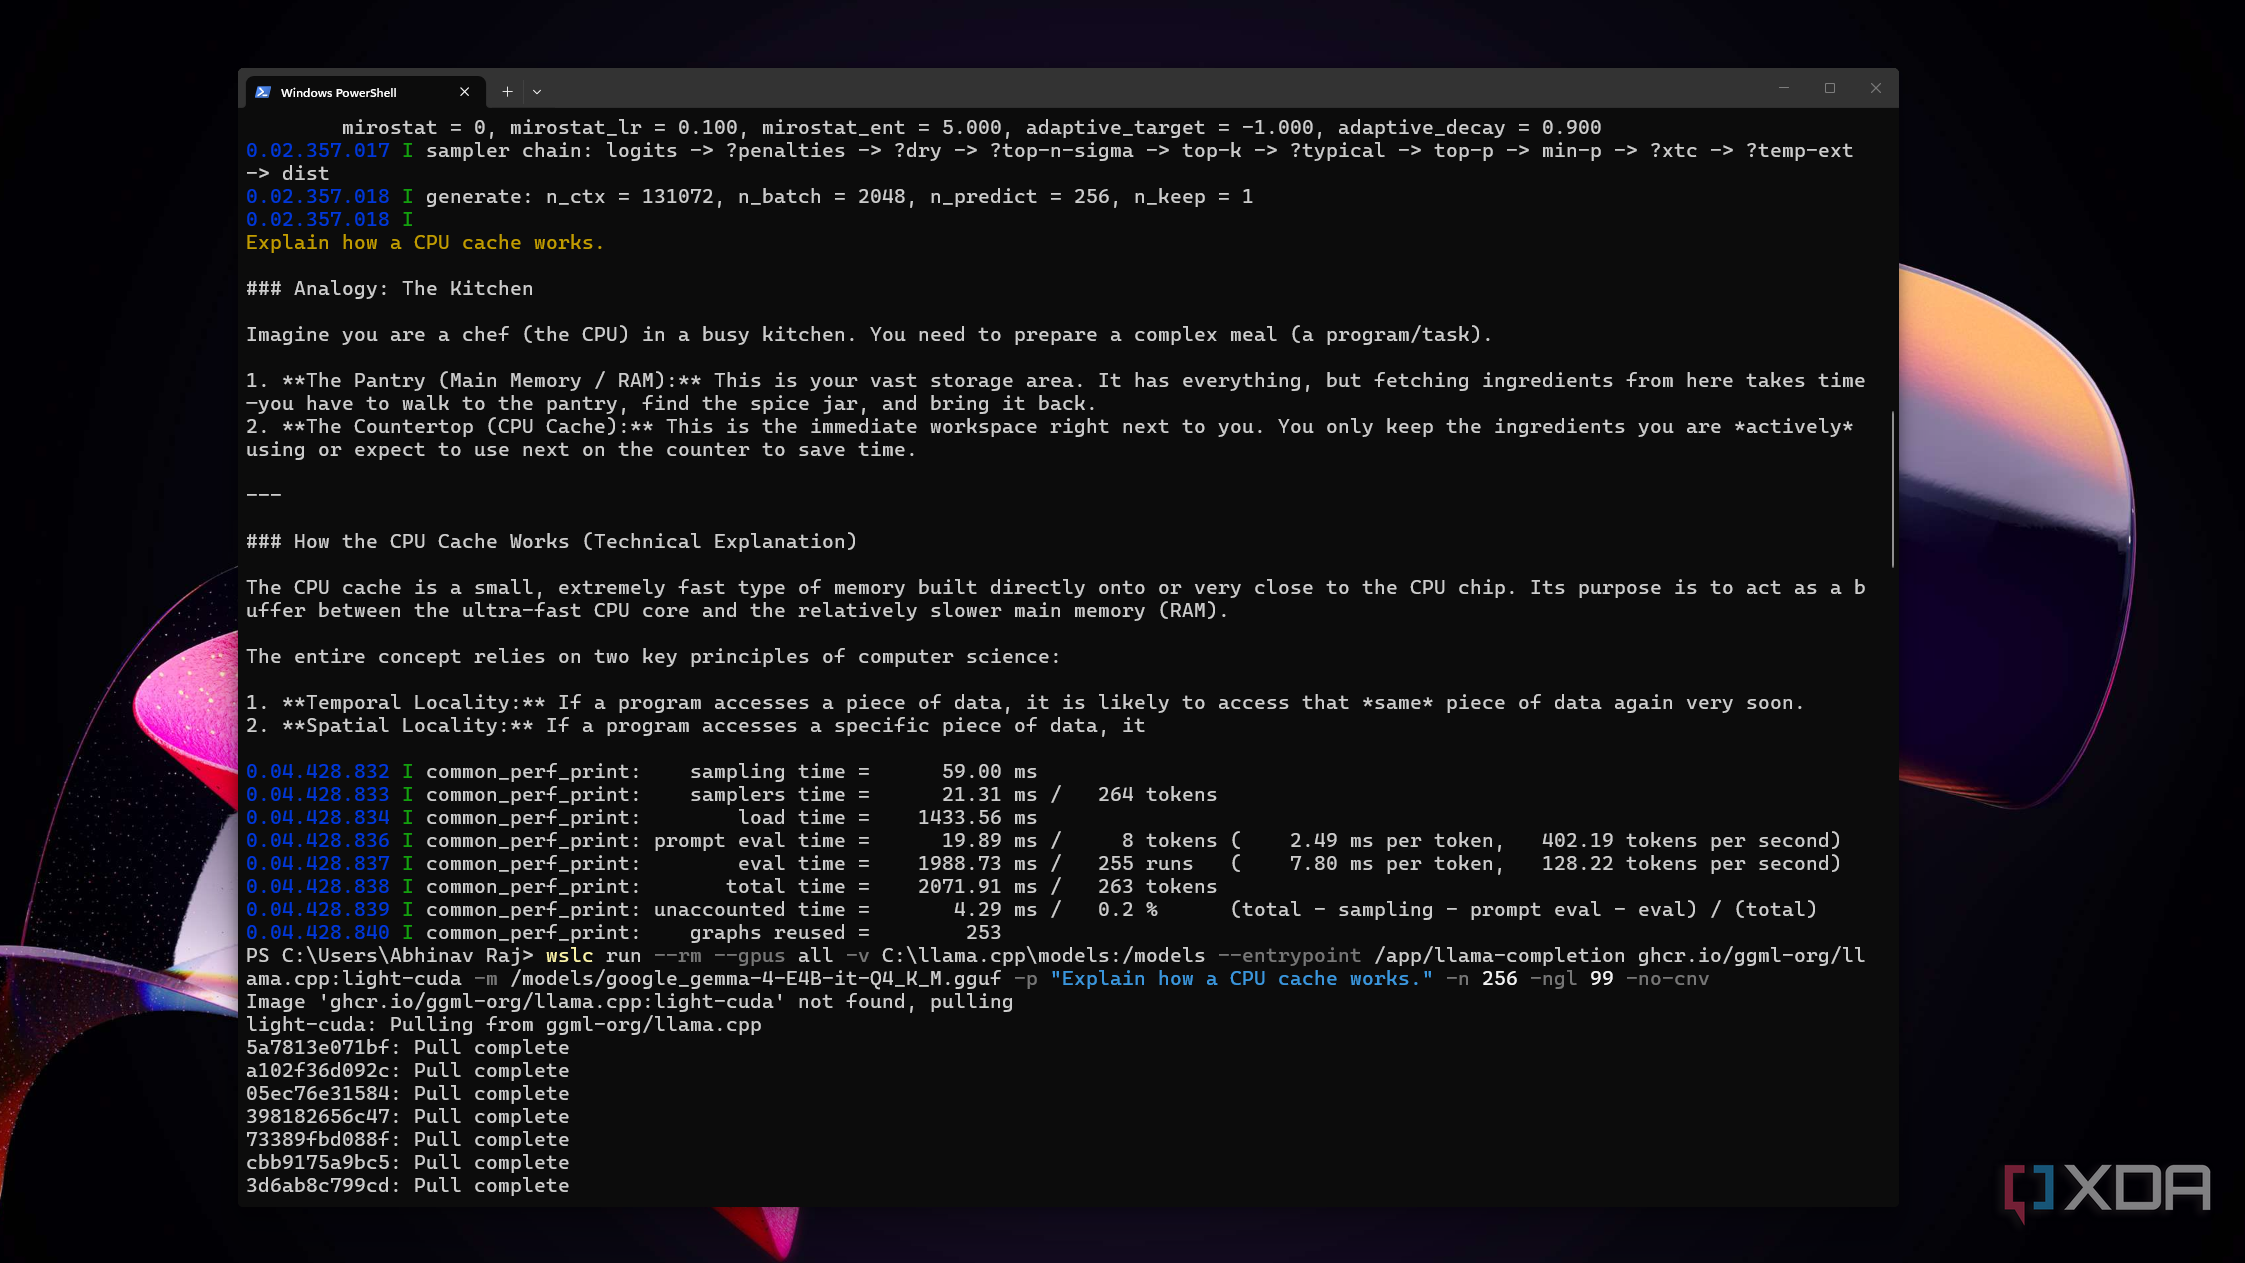This screenshot has height=1263, width=2245.
Task: Open a new terminal tab with plus
Action: tap(507, 92)
